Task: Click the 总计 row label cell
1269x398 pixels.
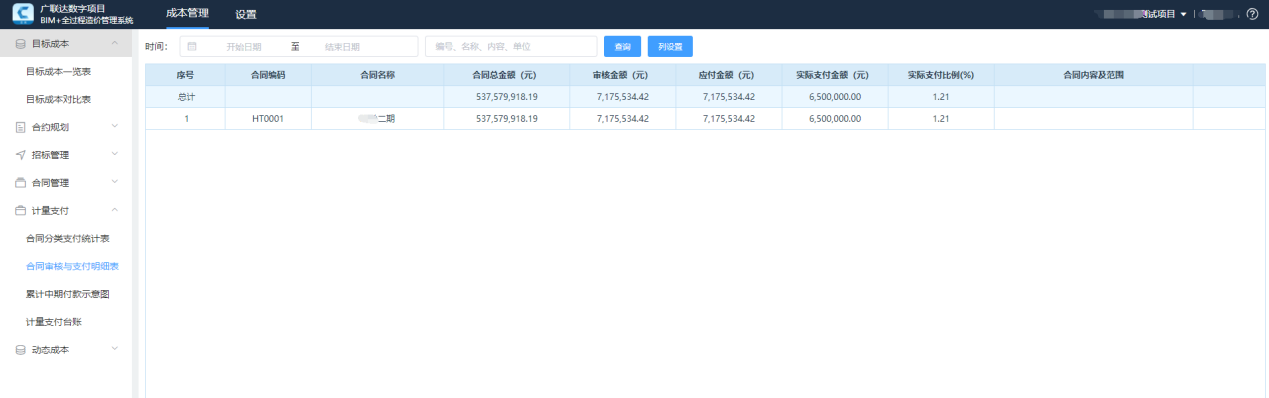Action: [185, 97]
